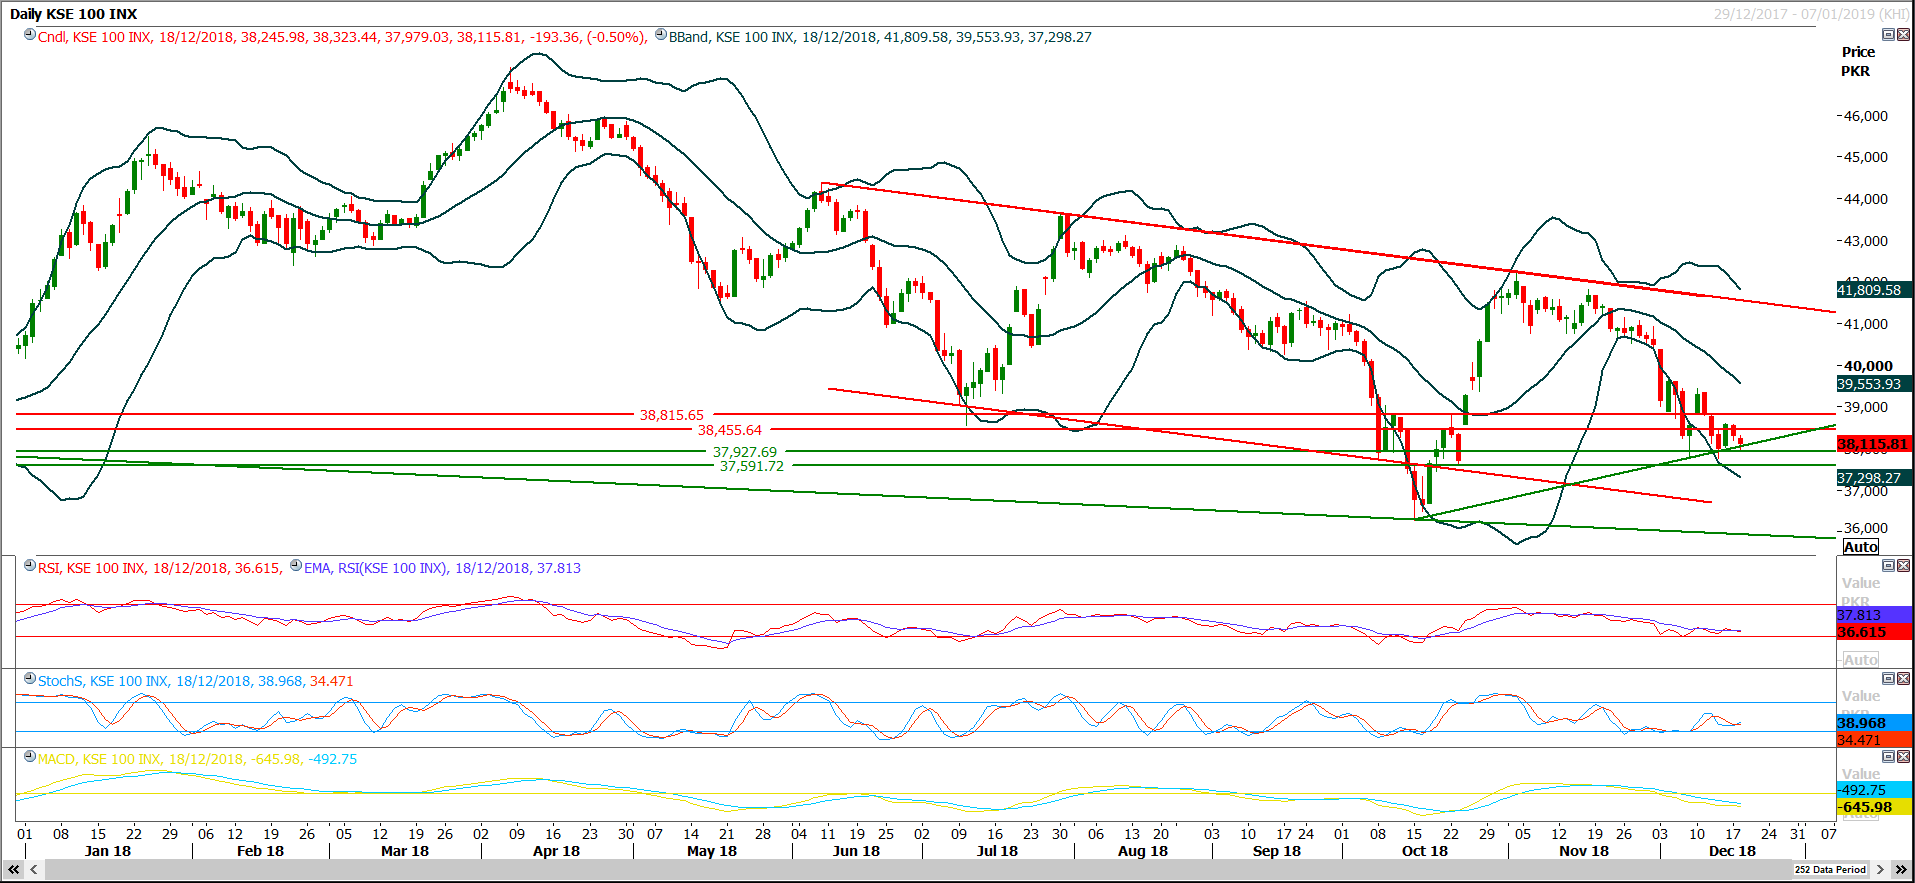Select the MACD KSE 100 INX legend text

pyautogui.click(x=198, y=759)
